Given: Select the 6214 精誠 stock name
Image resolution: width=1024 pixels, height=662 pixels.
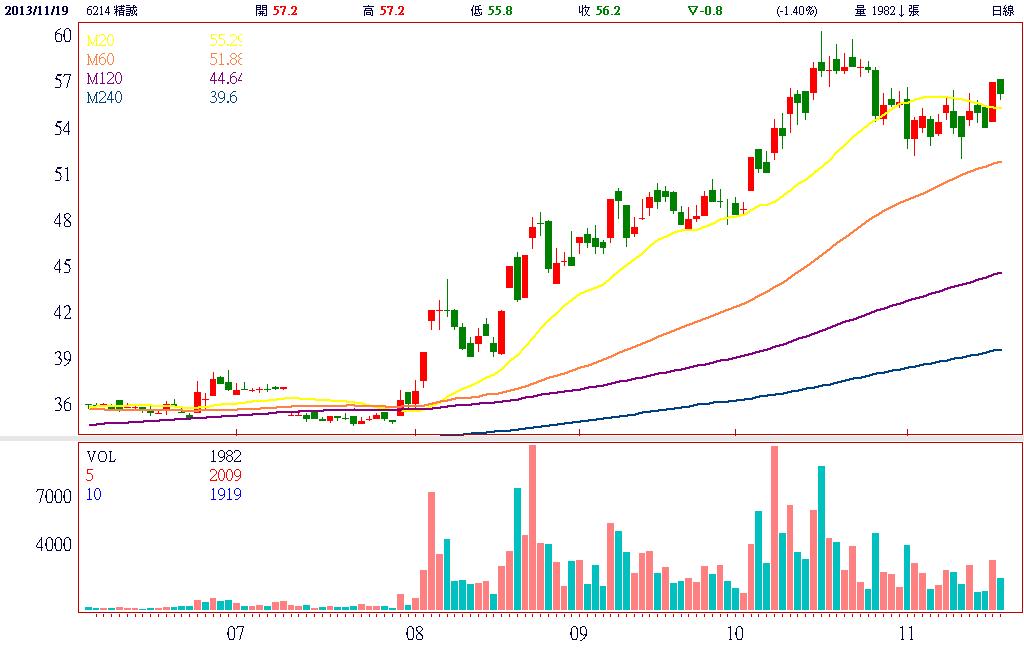Looking at the screenshot, I should tap(112, 11).
